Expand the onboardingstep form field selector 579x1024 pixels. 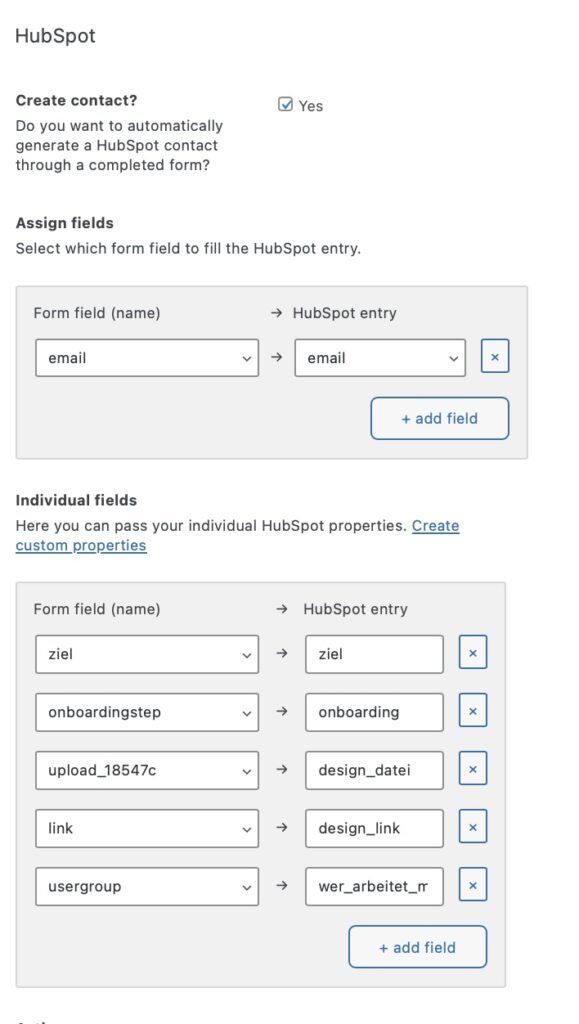pos(146,711)
